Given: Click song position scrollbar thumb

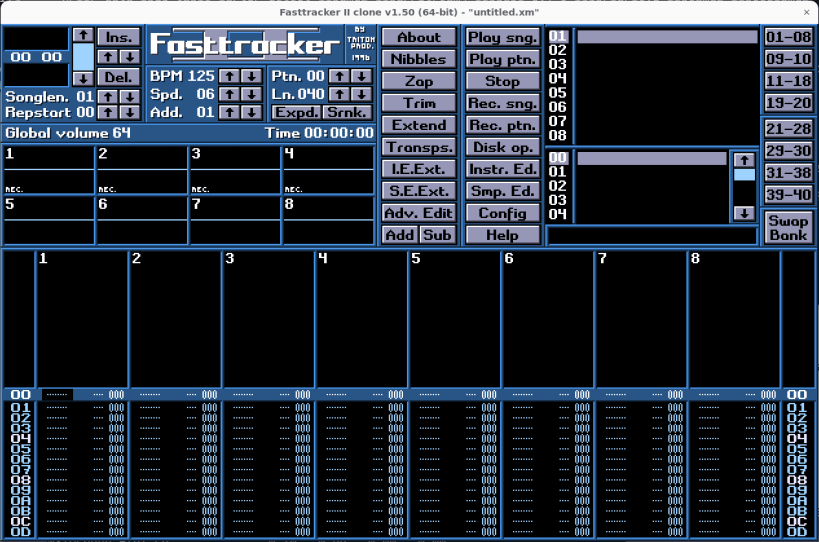Looking at the screenshot, I should coord(83,57).
